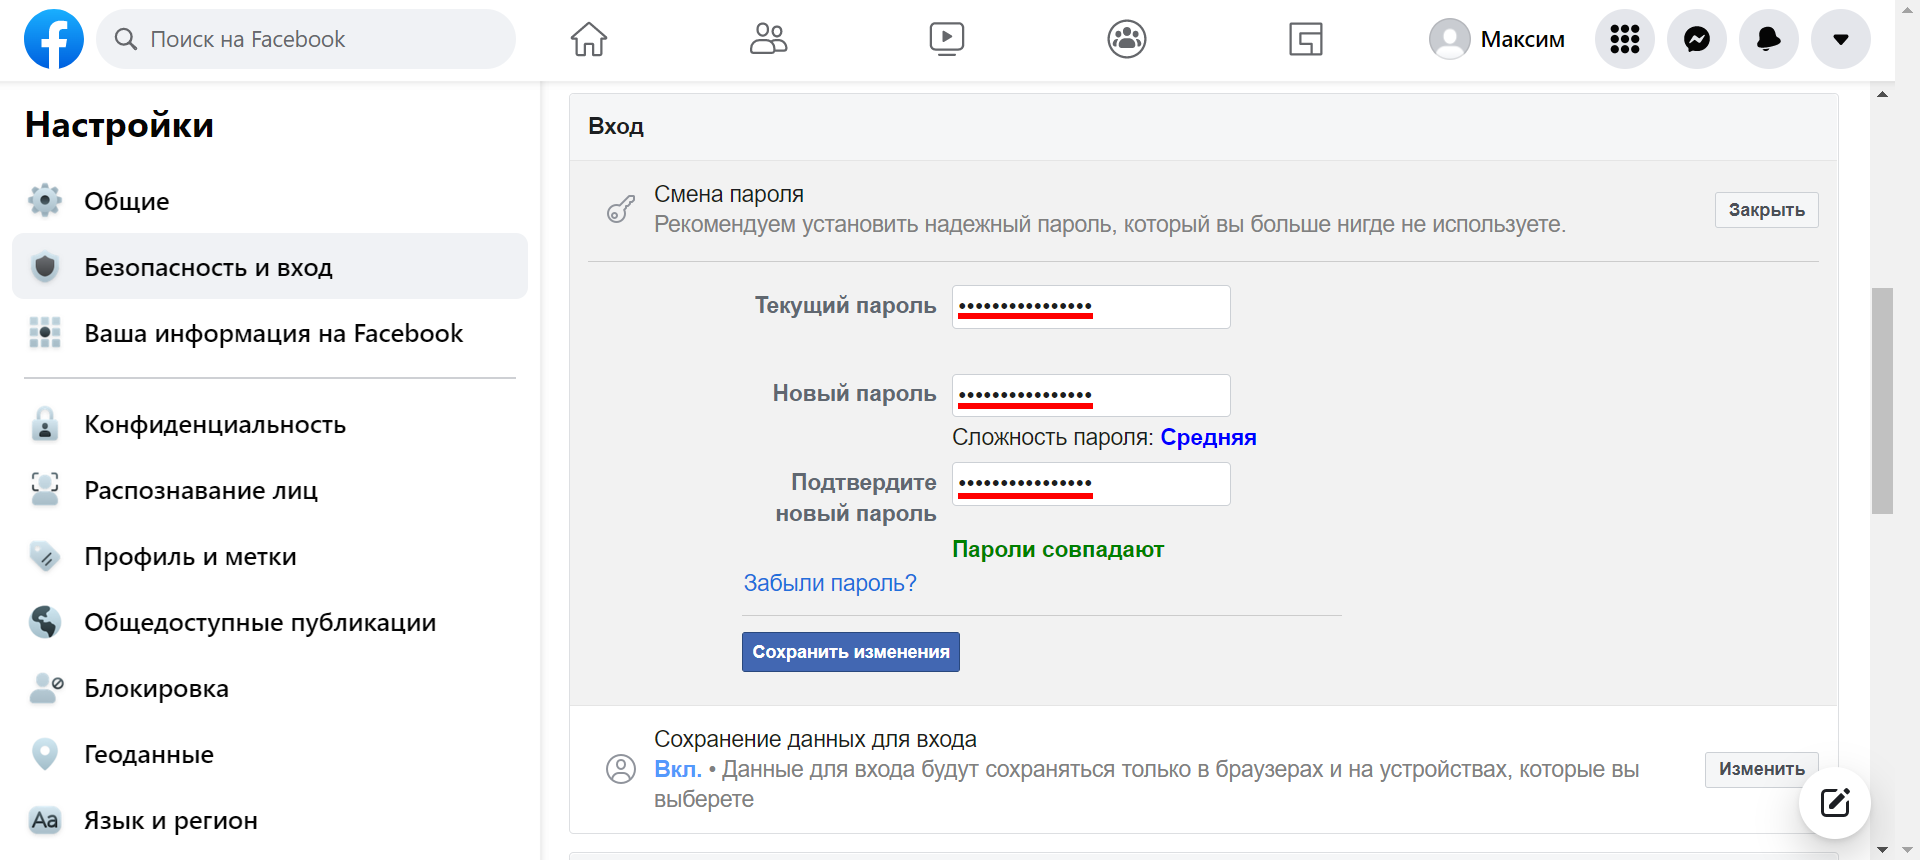Click the Средняя password strength label
The image size is (1920, 860).
pyautogui.click(x=1208, y=437)
